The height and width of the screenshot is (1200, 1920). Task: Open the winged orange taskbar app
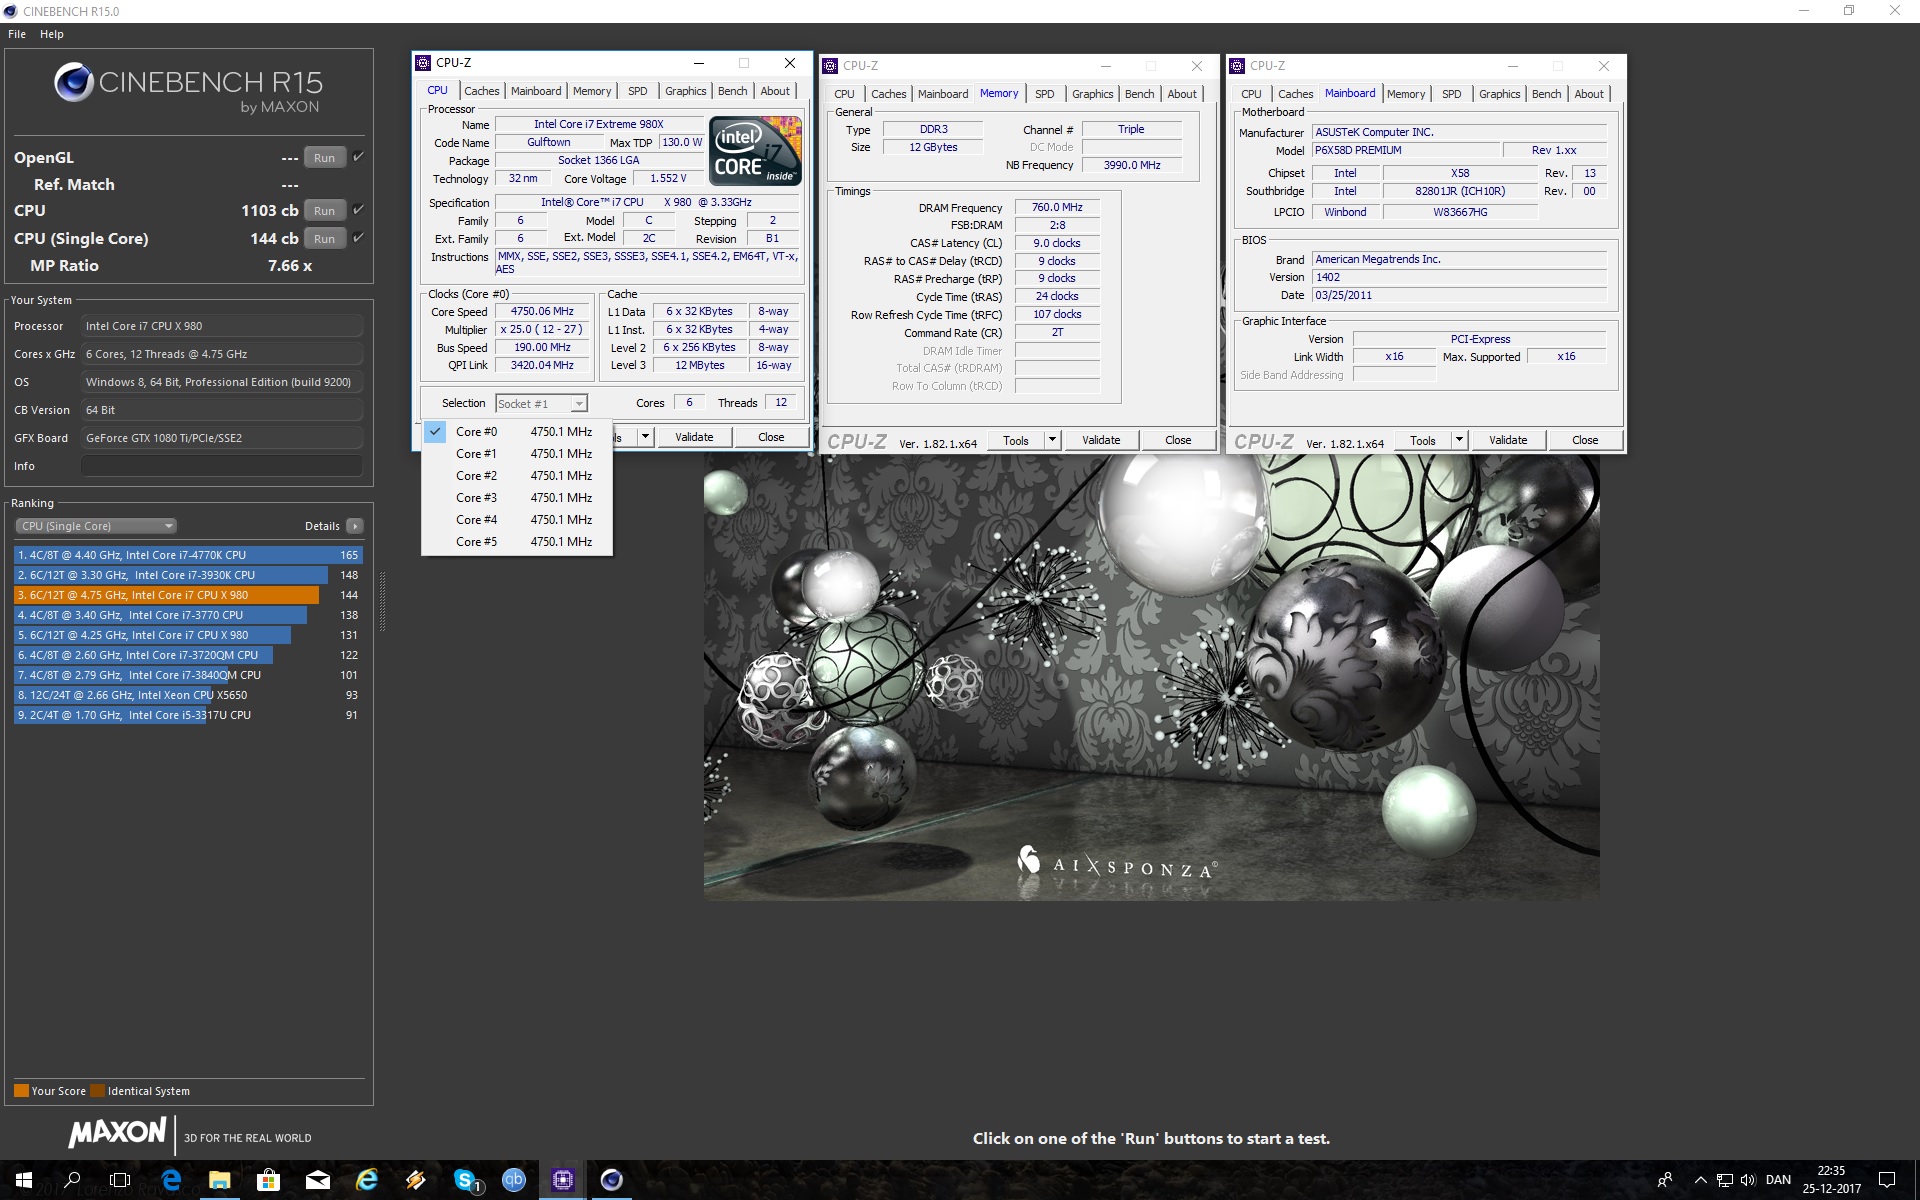pyautogui.click(x=416, y=1180)
